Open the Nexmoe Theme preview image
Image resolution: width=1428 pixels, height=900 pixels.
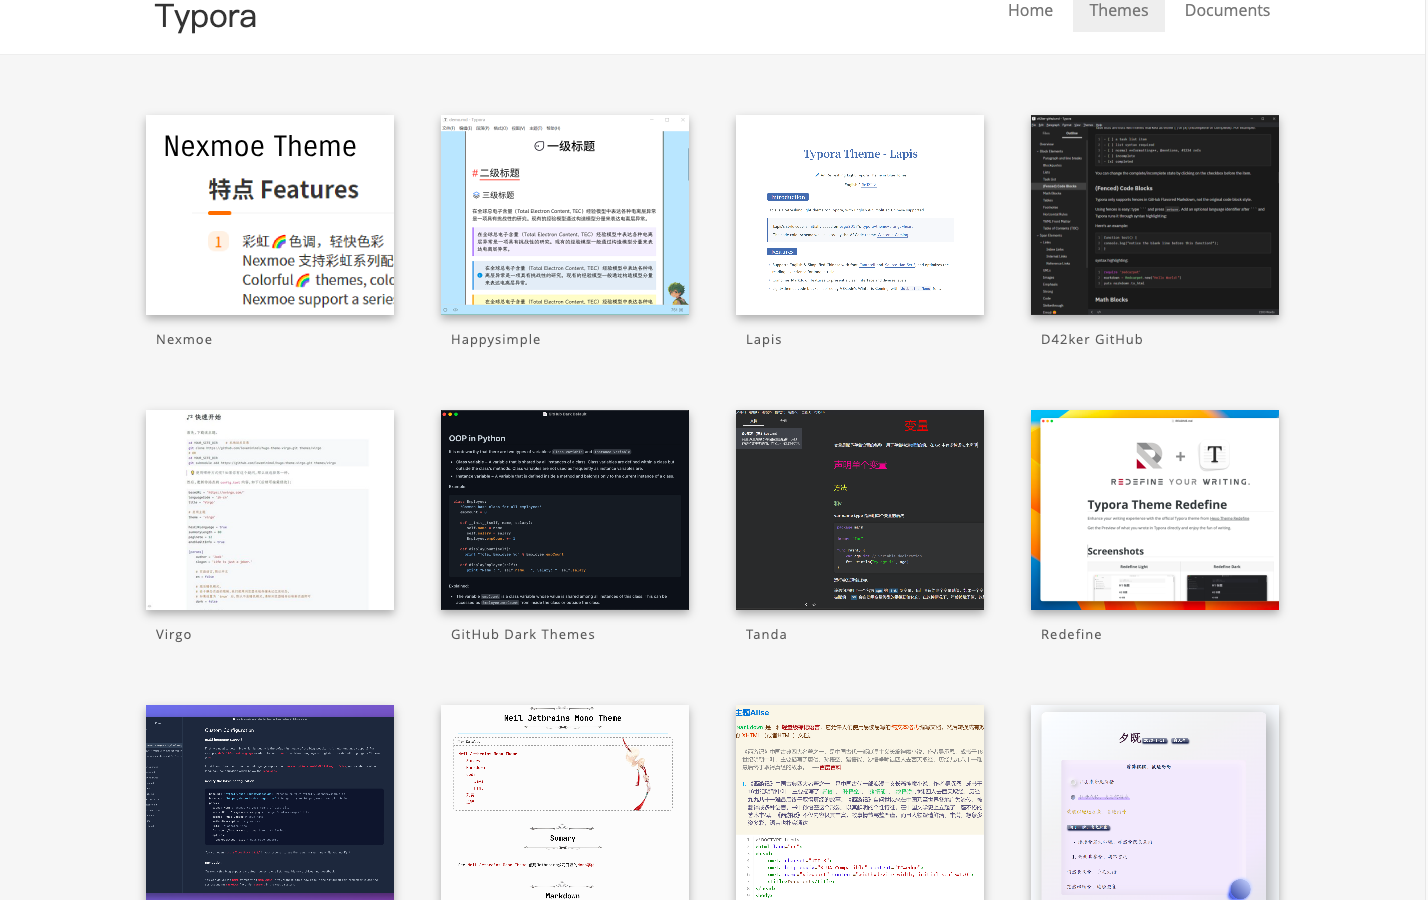[270, 215]
